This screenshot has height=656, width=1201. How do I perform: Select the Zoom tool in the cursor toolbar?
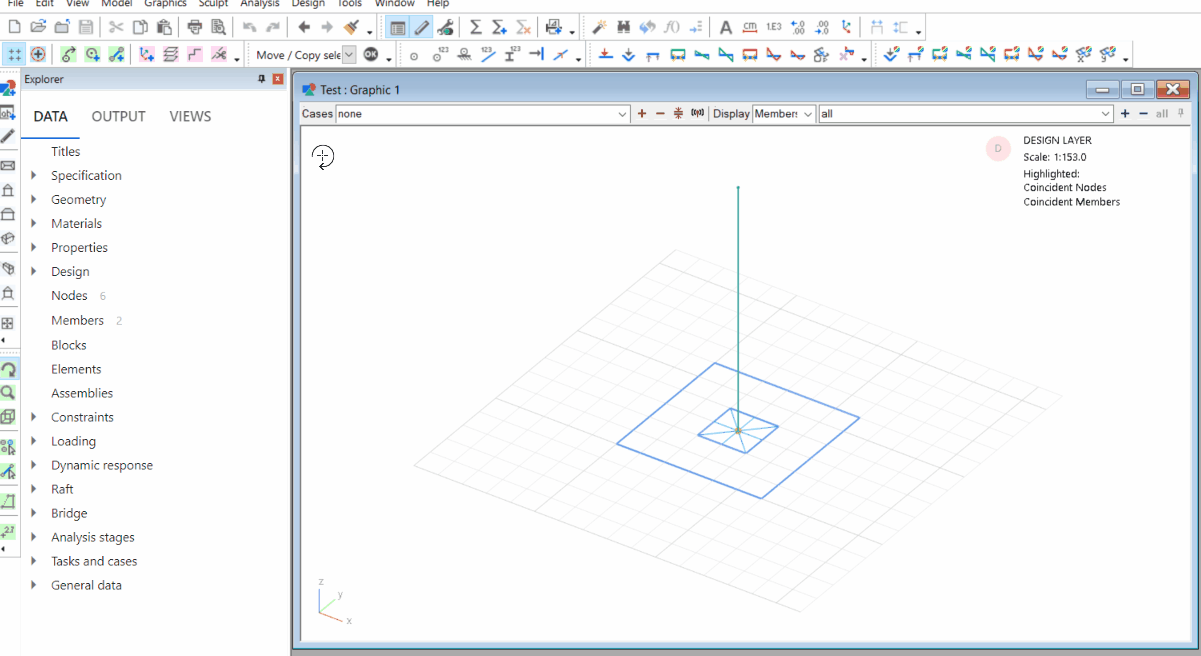(8, 393)
